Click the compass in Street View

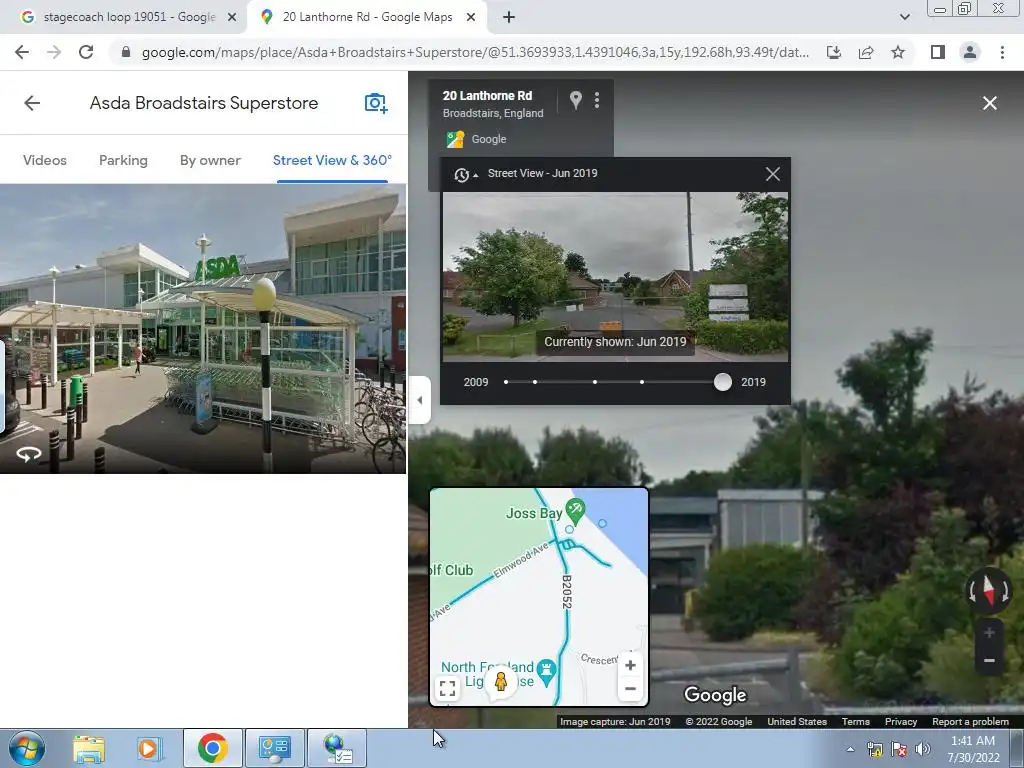(989, 590)
